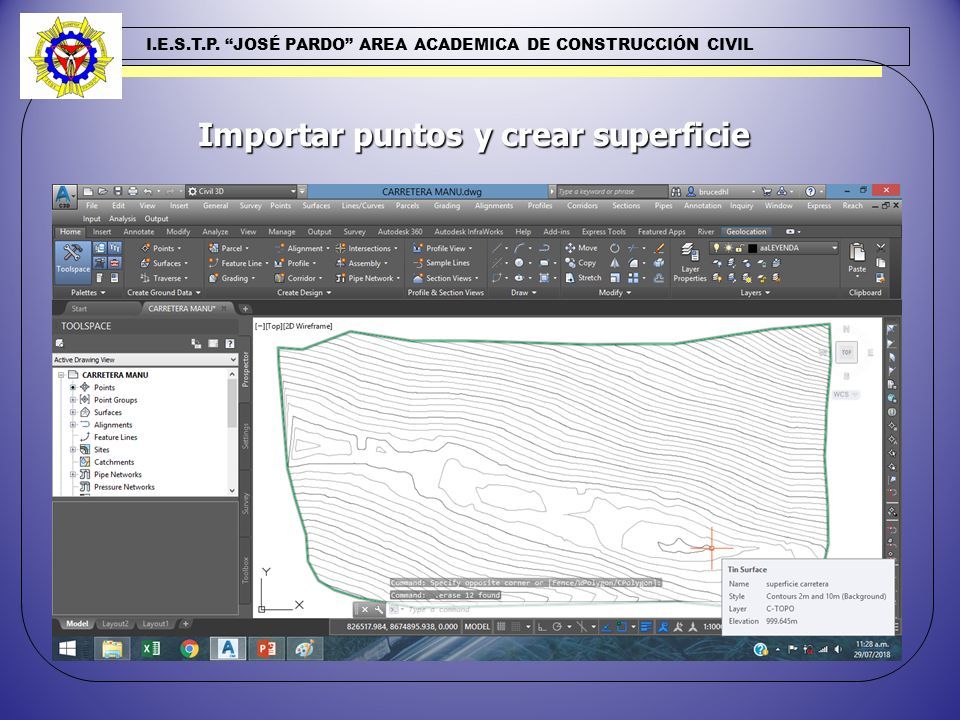Click the Windows Start button
The width and height of the screenshot is (960, 720).
pos(67,649)
